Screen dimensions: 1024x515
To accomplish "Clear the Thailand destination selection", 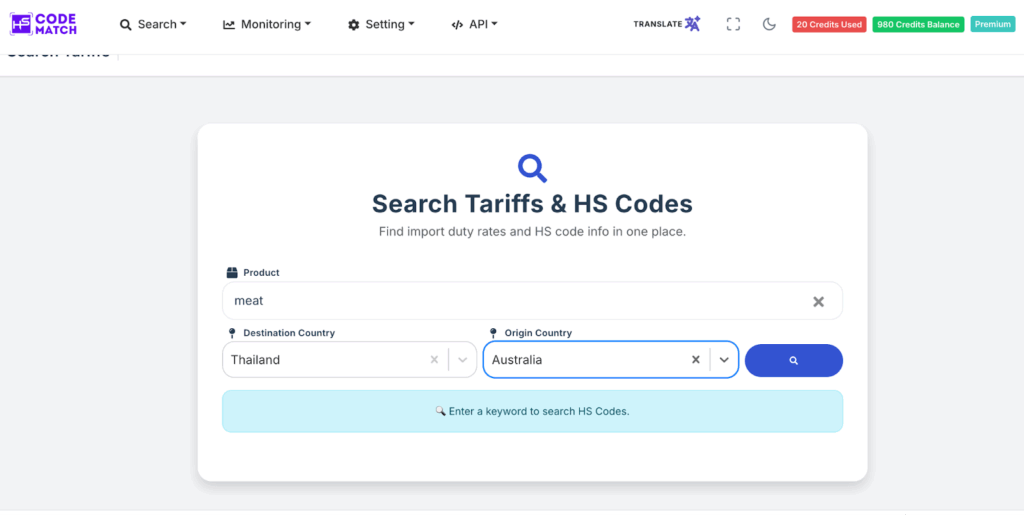I will (x=434, y=360).
